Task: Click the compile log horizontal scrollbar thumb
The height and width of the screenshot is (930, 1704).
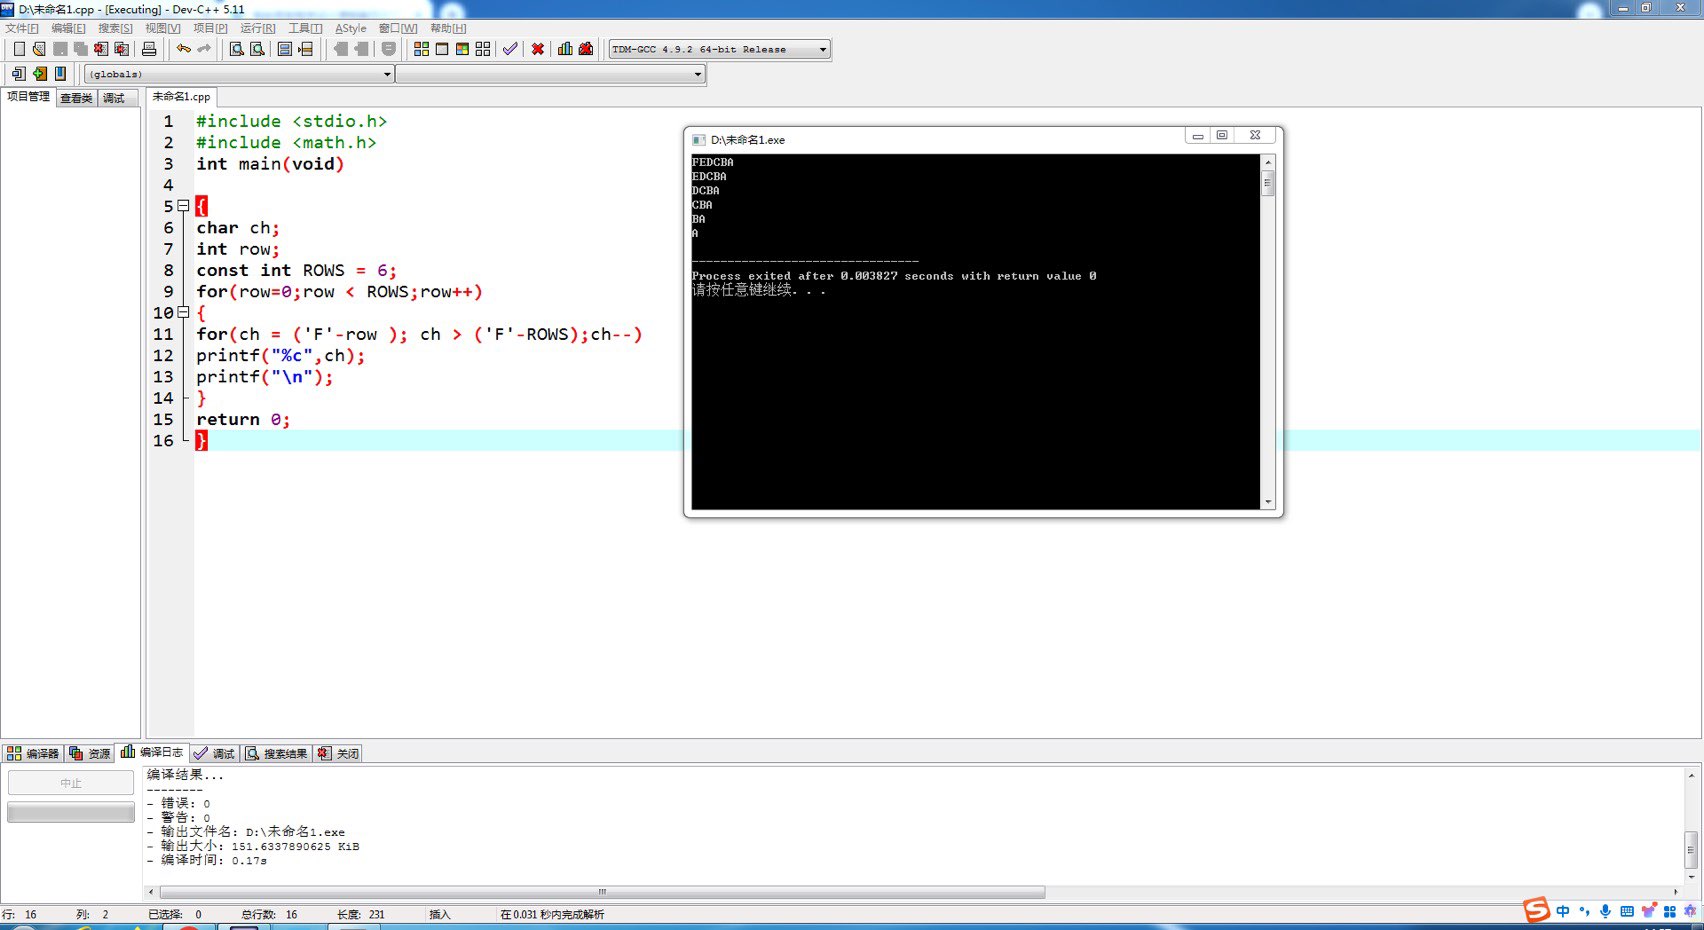Action: [x=602, y=892]
